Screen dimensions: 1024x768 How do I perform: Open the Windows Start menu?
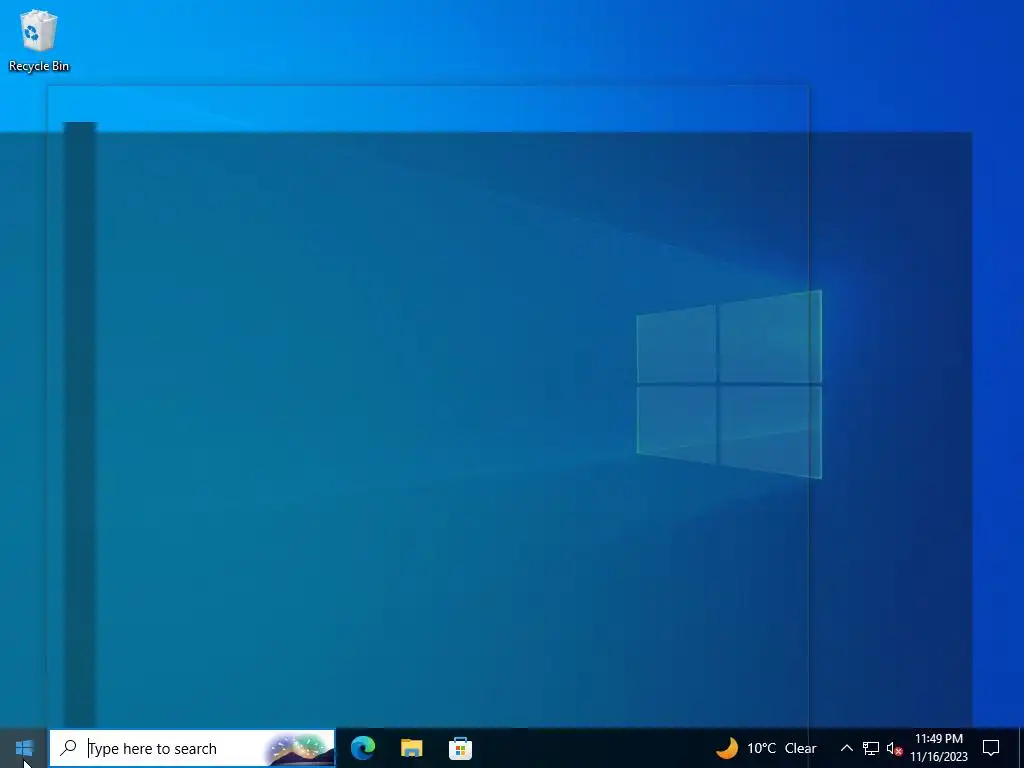pos(24,748)
